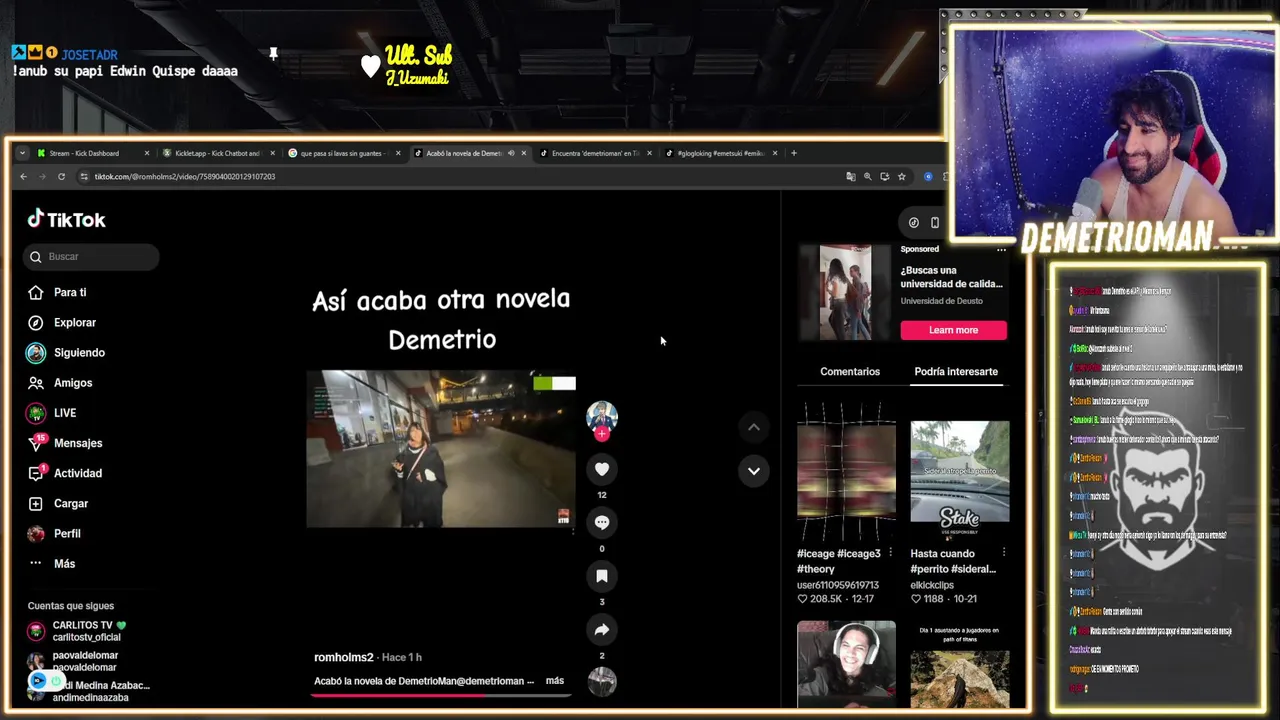This screenshot has width=1280, height=720.
Task: Click the browser forward arrow
Action: 42,177
